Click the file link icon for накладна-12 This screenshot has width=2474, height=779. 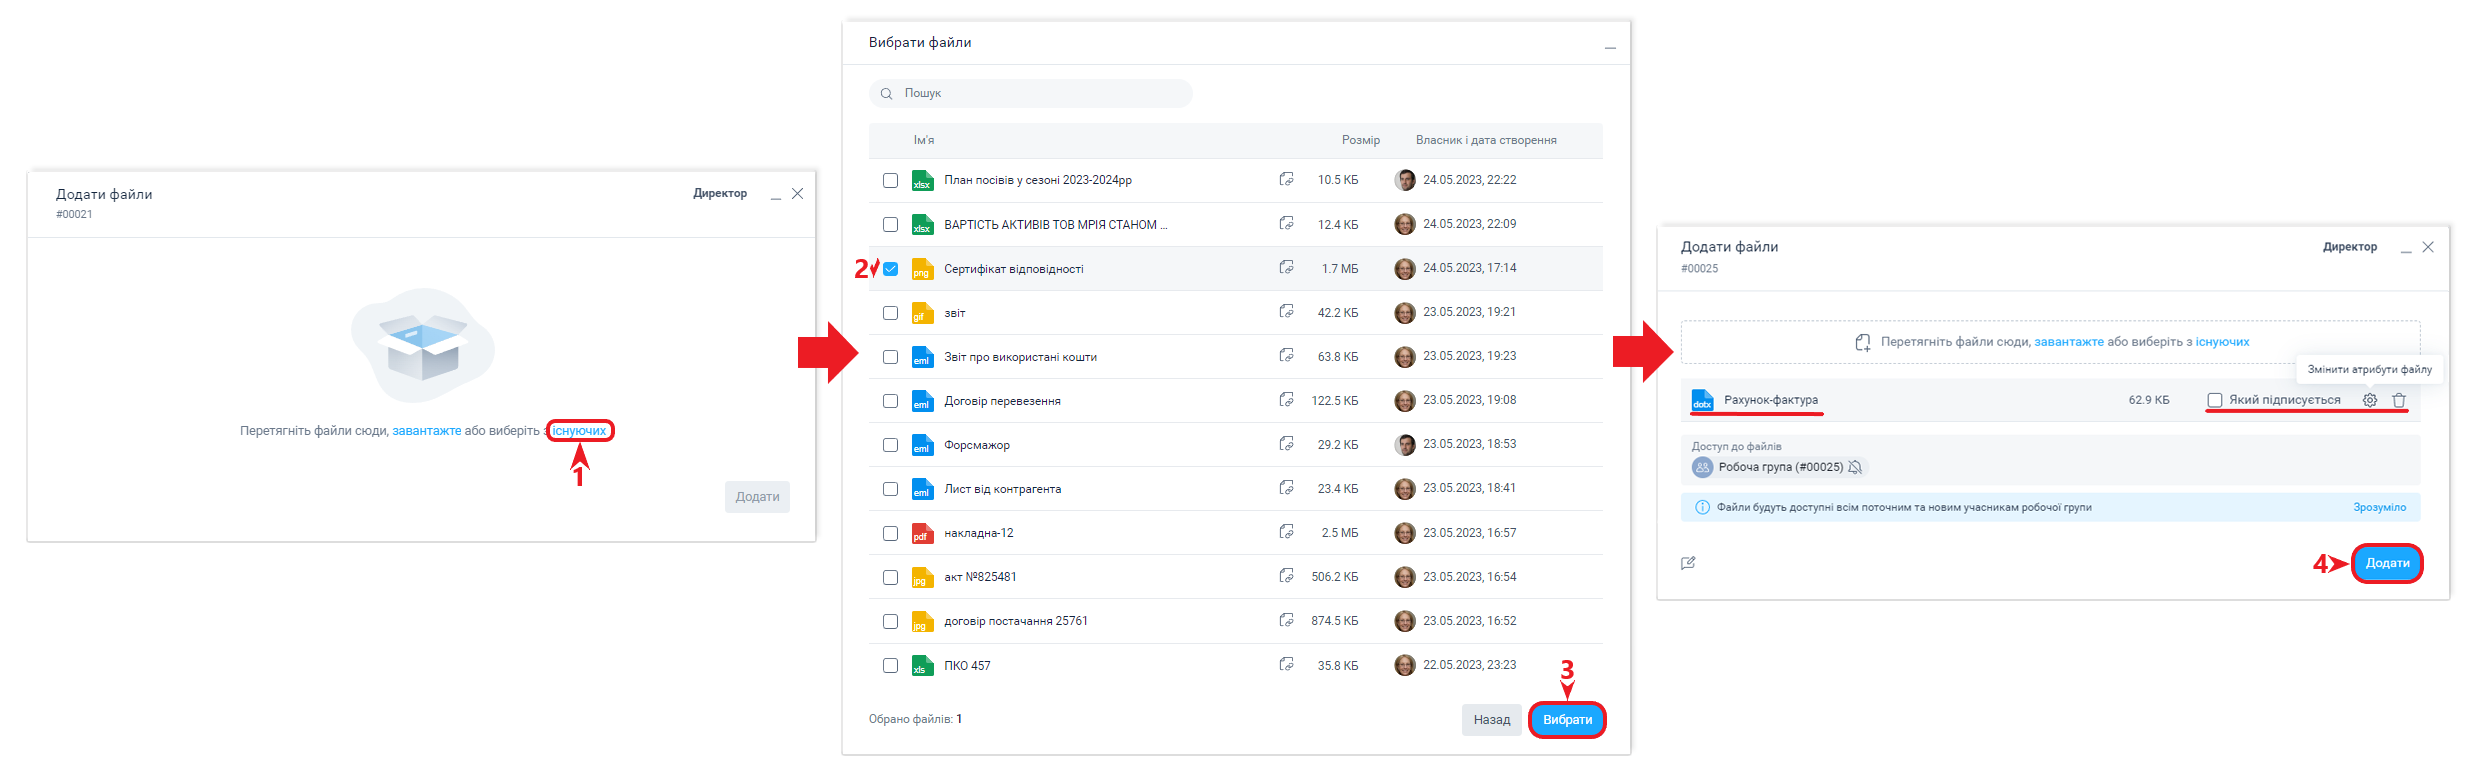[x=1286, y=532]
